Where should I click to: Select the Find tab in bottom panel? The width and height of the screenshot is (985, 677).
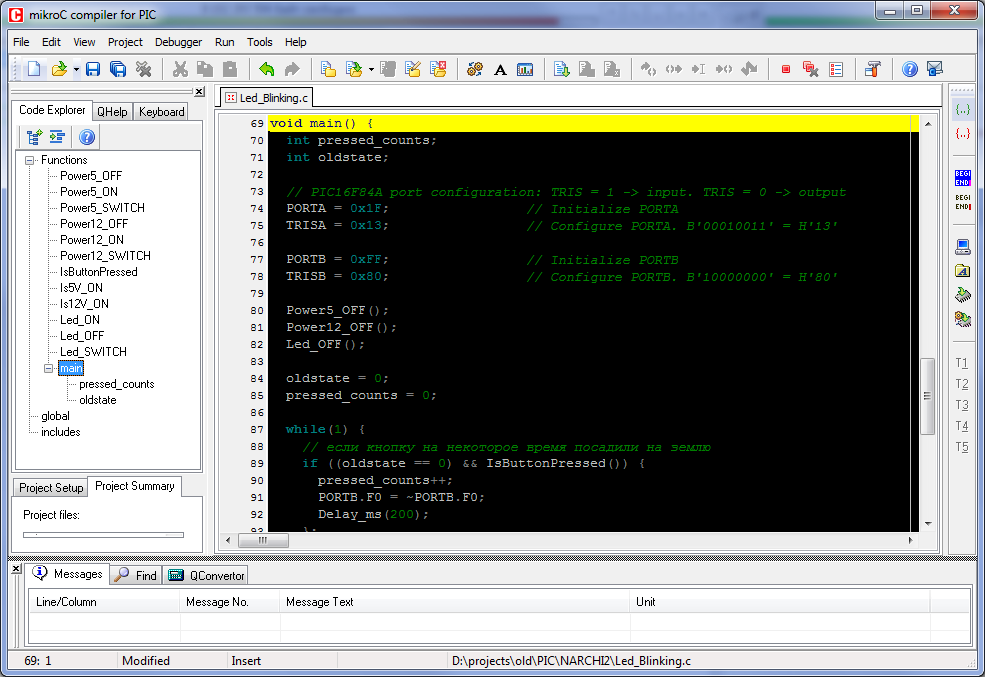click(x=137, y=575)
